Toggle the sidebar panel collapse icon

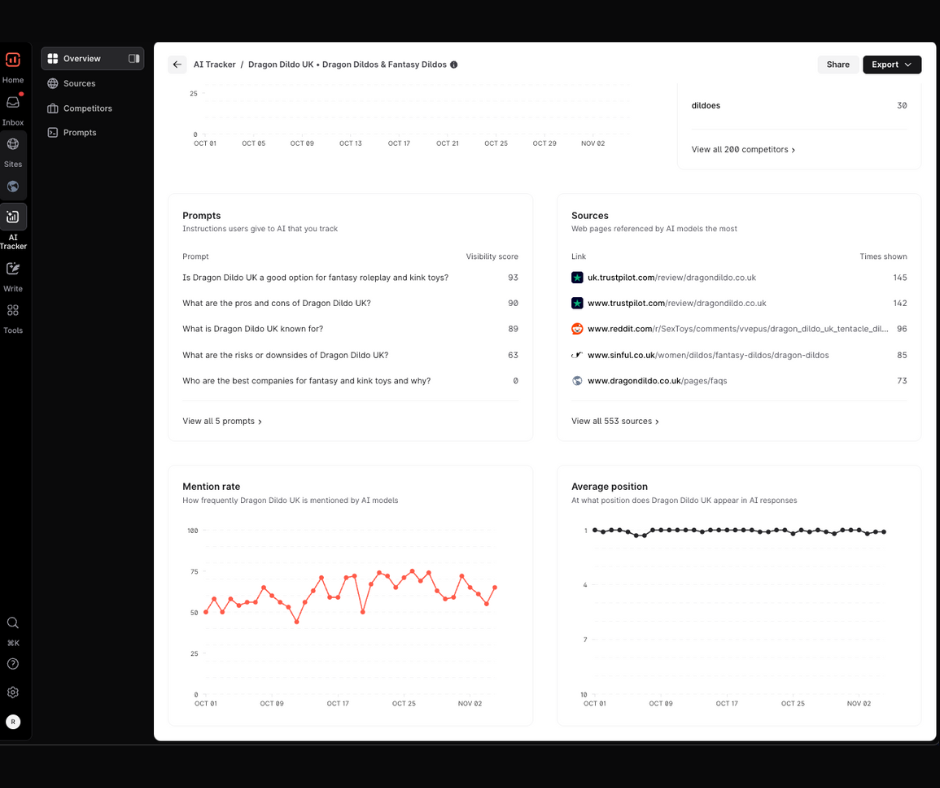tap(134, 59)
